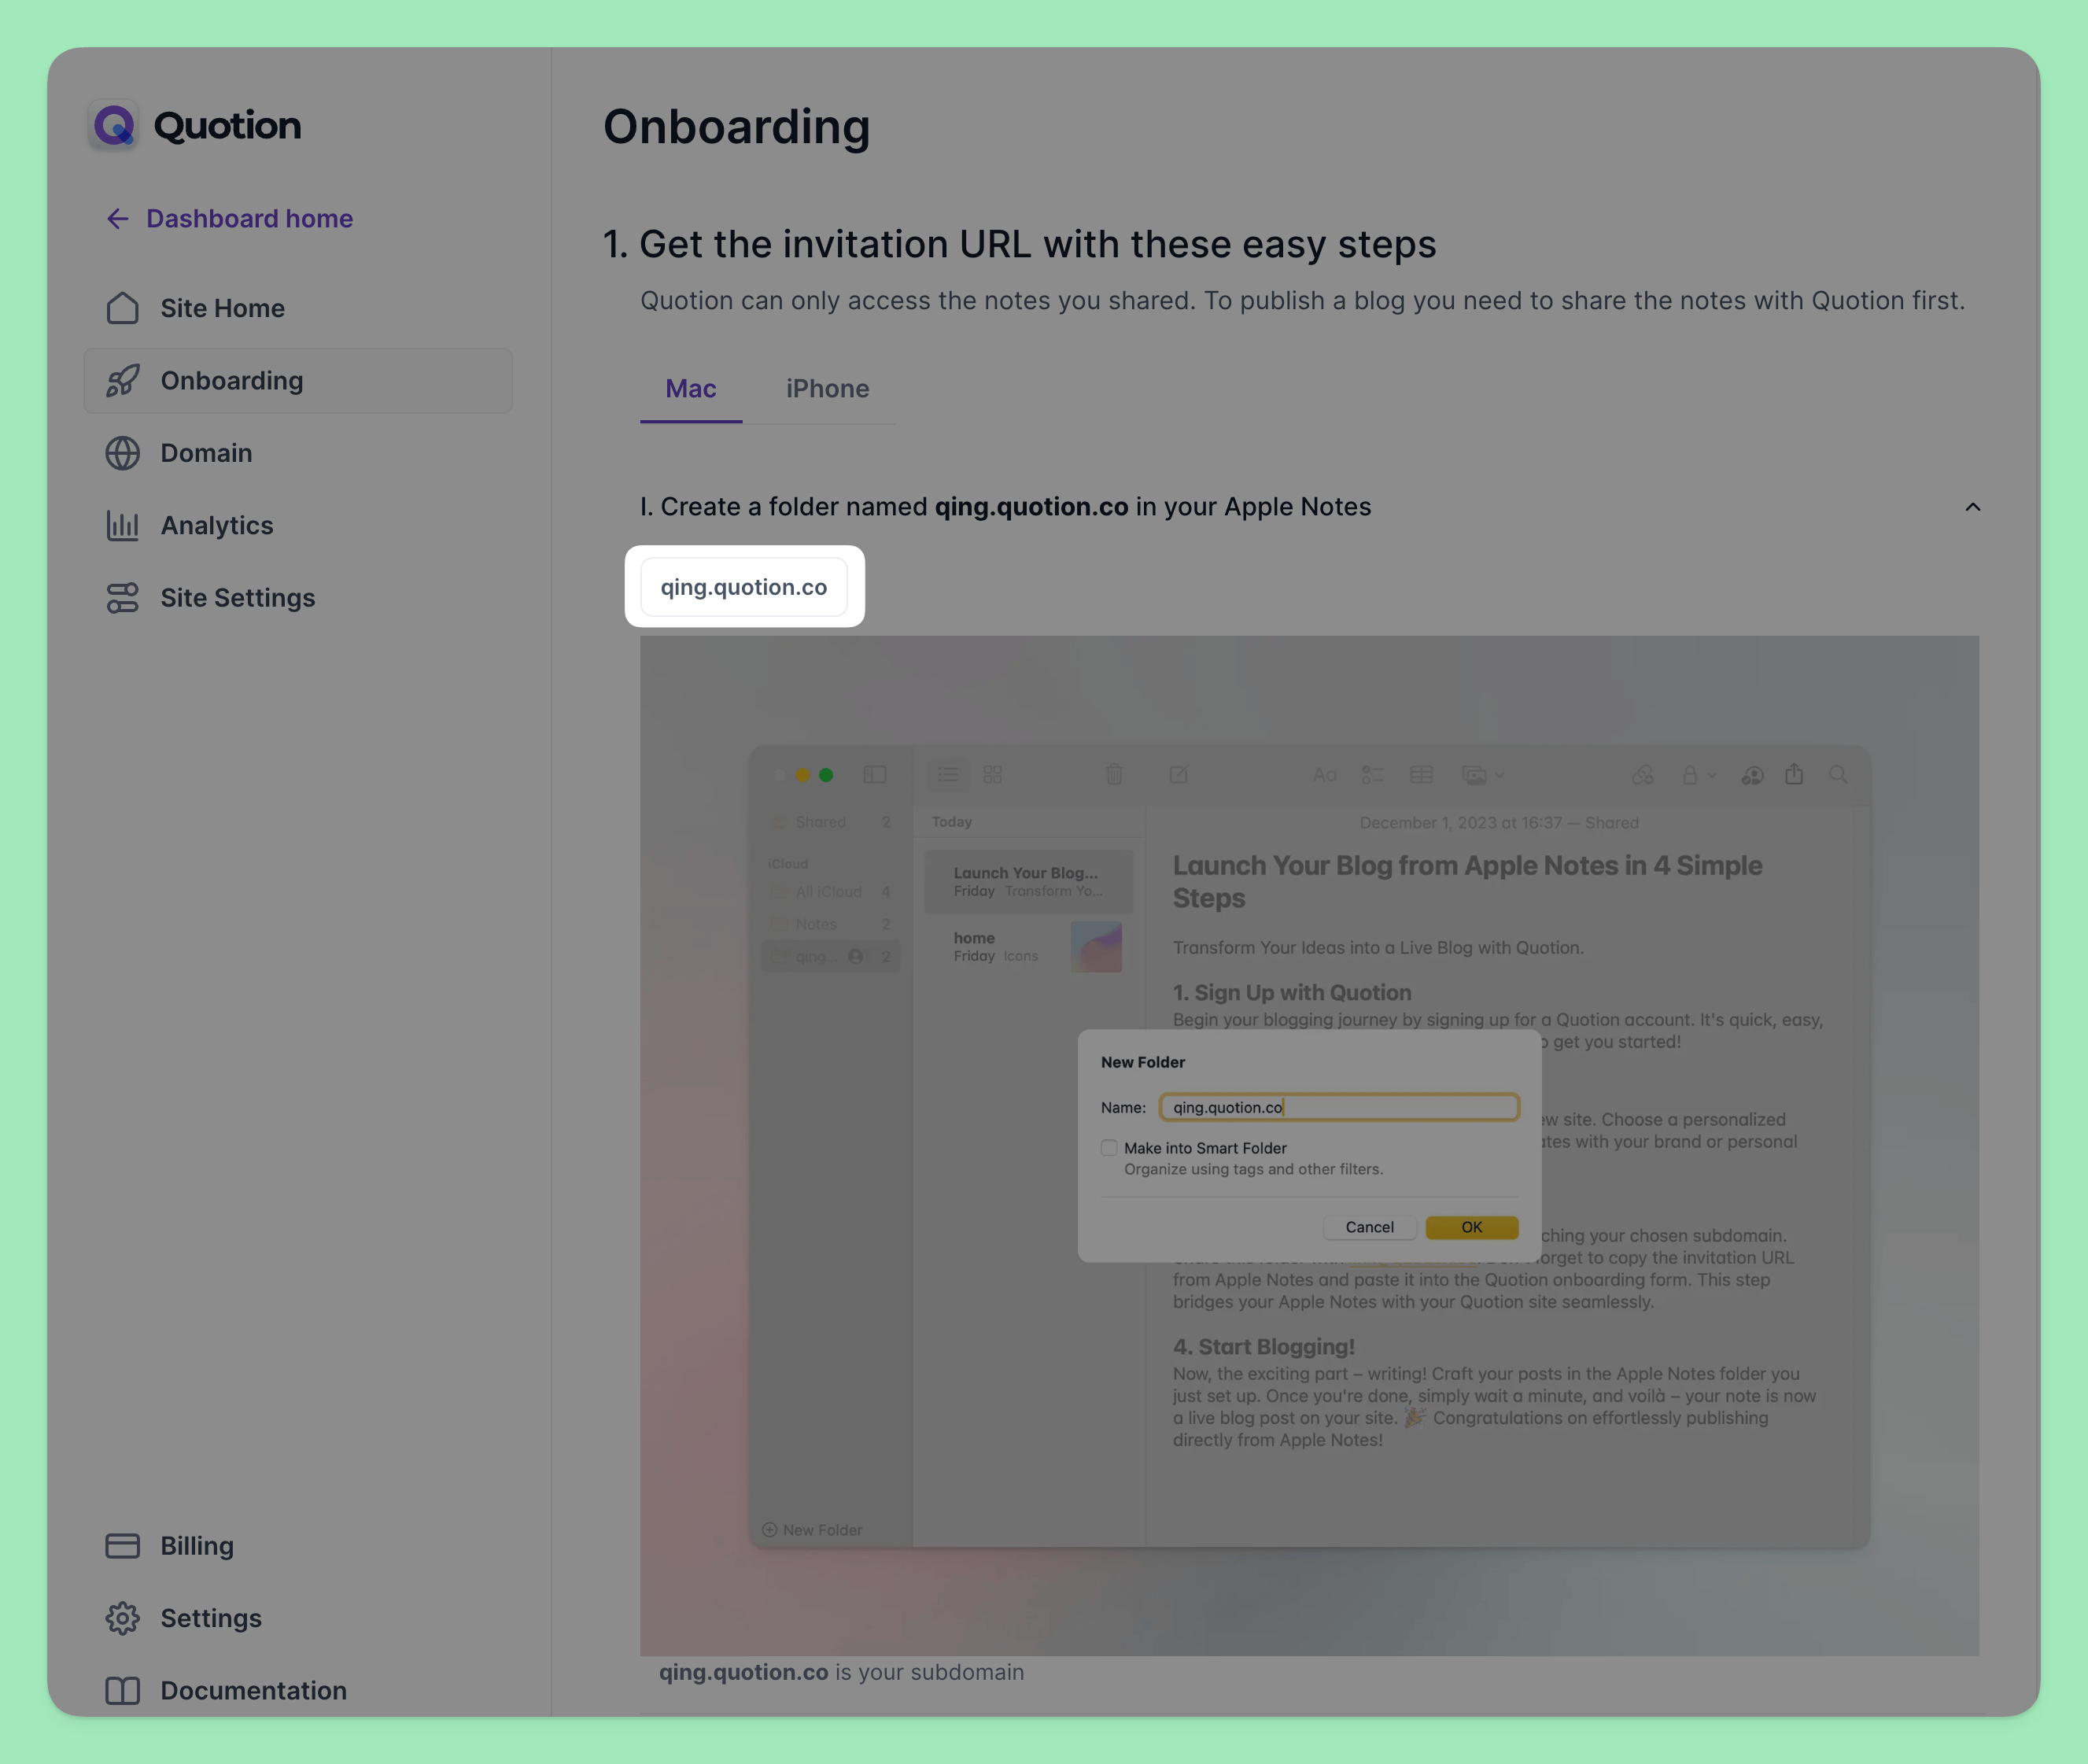Viewport: 2088px width, 1764px height.
Task: Toggle the Make into Smart Folder checkbox
Action: point(1109,1148)
